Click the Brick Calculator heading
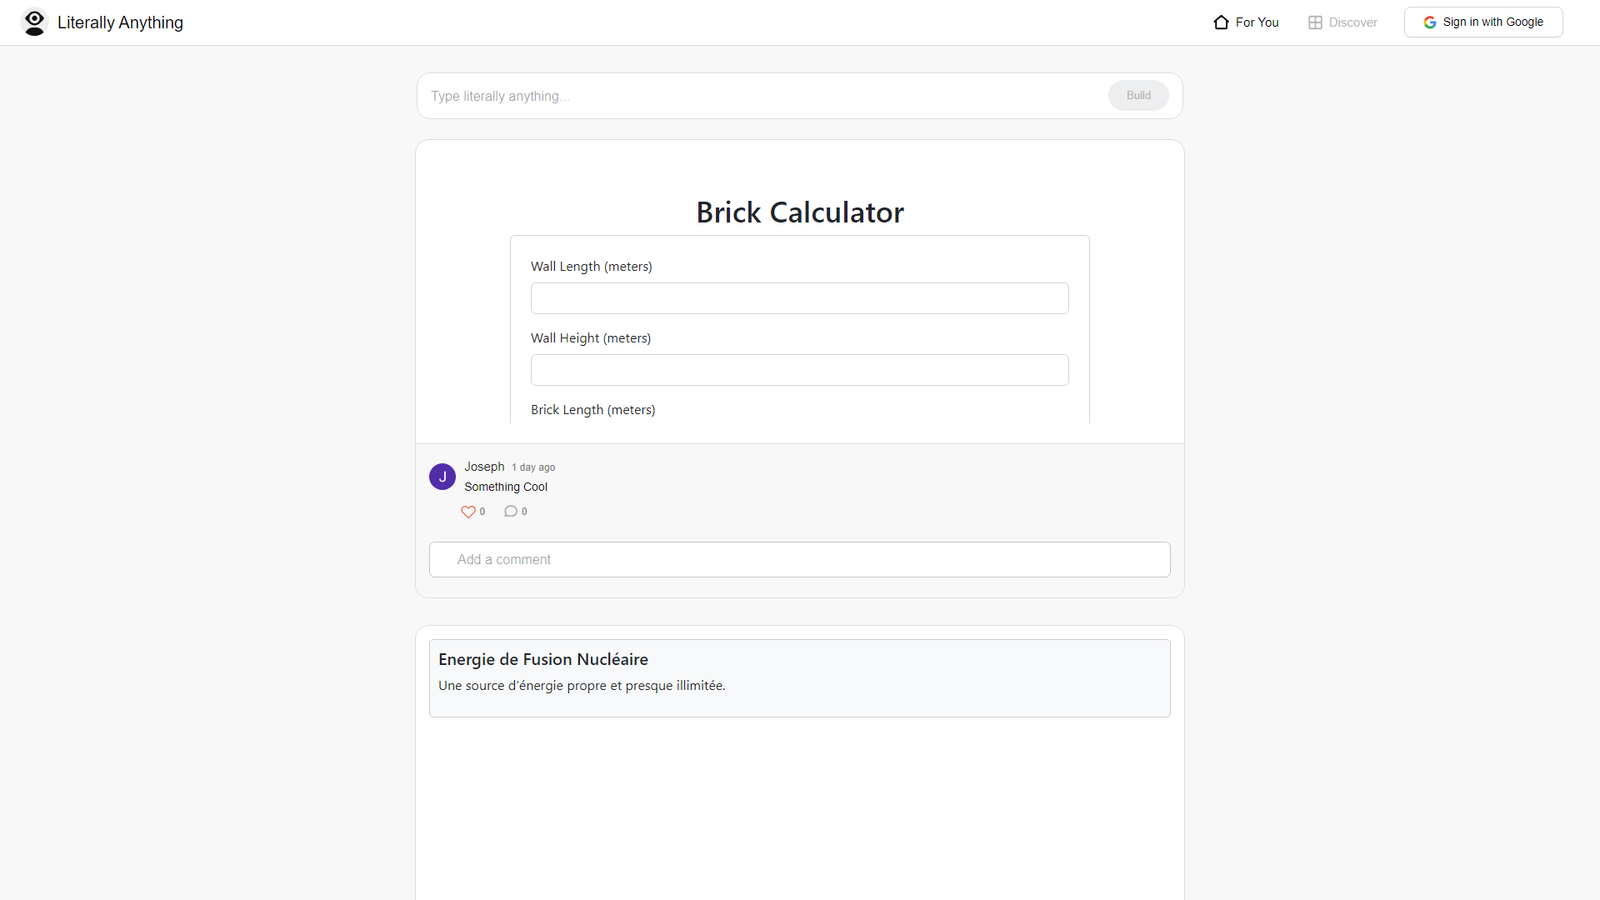Viewport: 1600px width, 900px height. click(800, 212)
